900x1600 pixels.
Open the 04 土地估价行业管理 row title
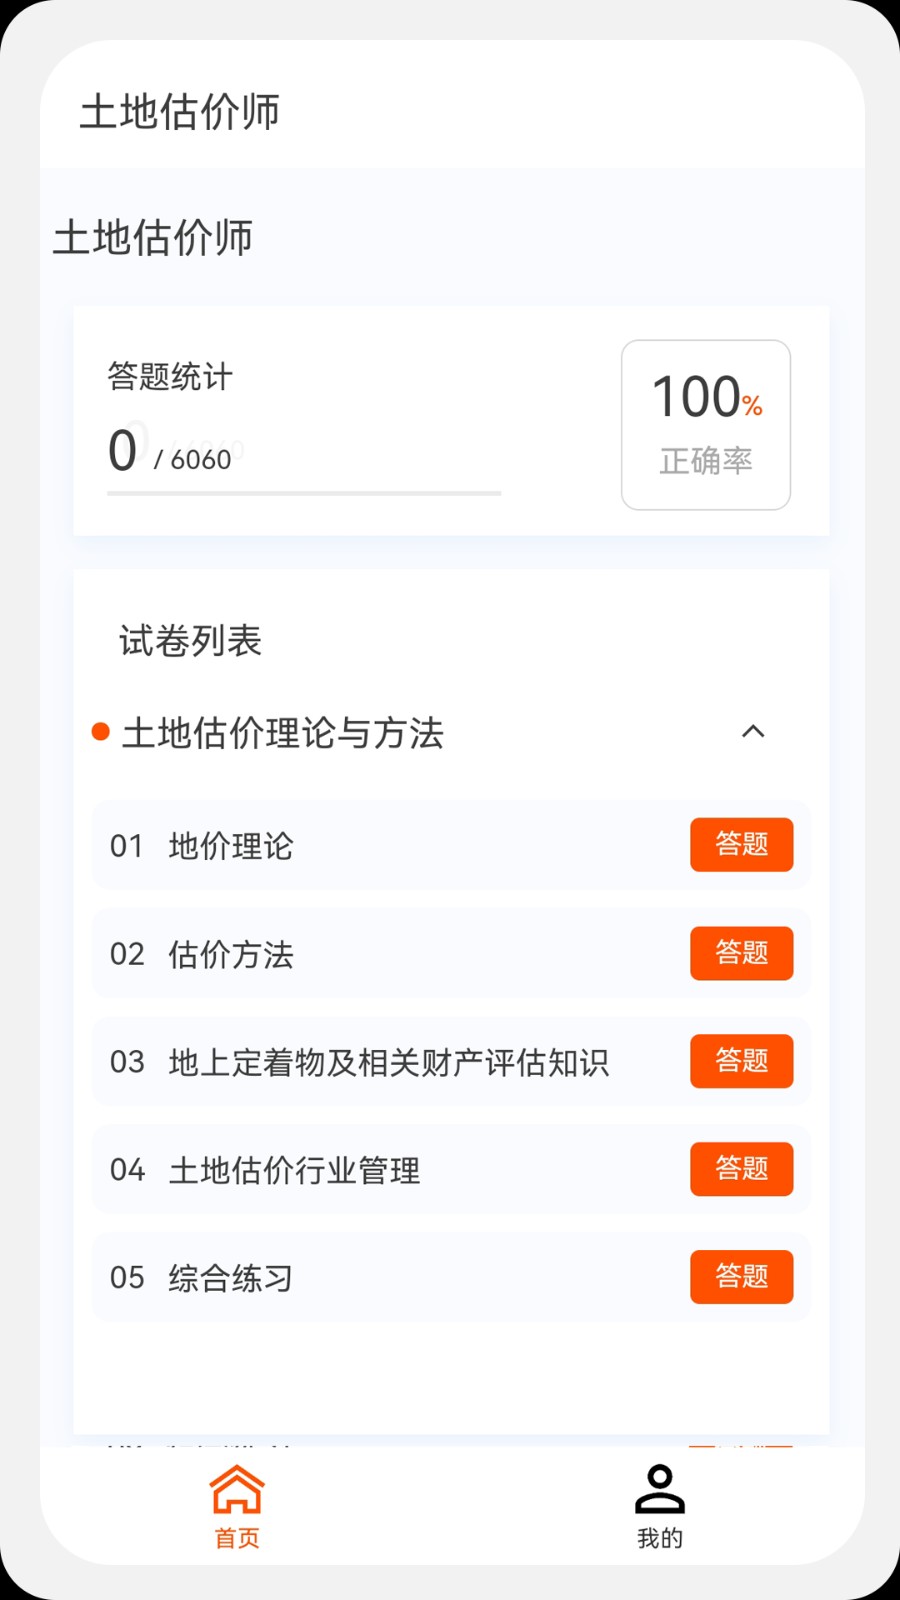coord(294,1170)
